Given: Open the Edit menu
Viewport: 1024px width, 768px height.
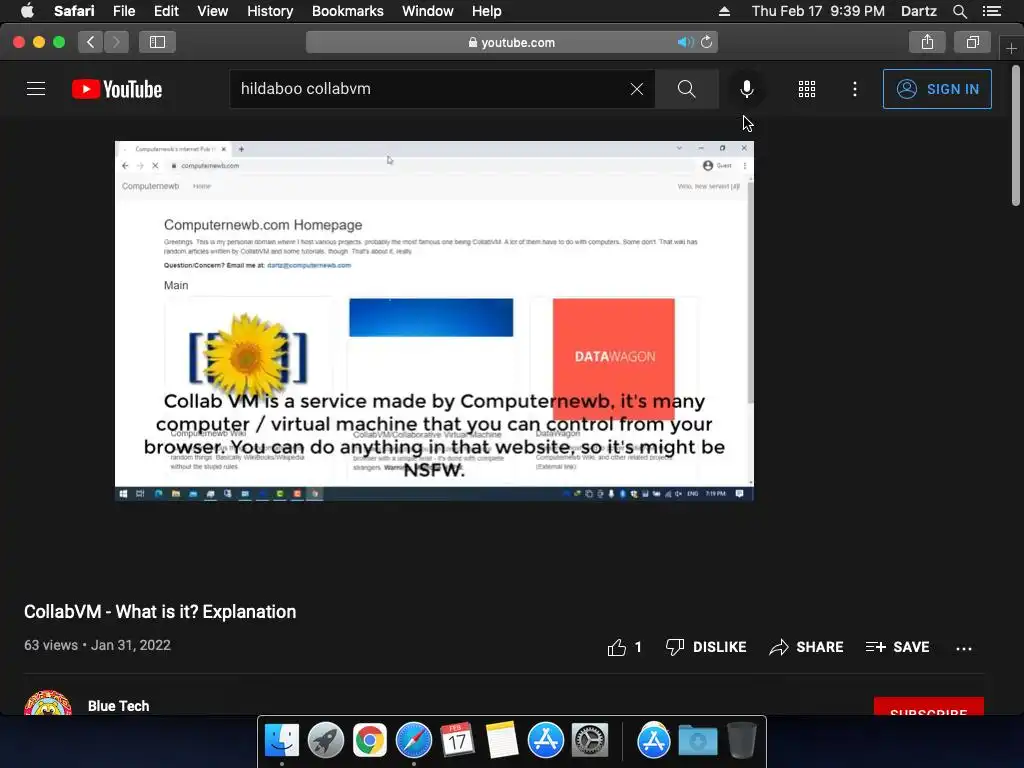Looking at the screenshot, I should tap(166, 11).
